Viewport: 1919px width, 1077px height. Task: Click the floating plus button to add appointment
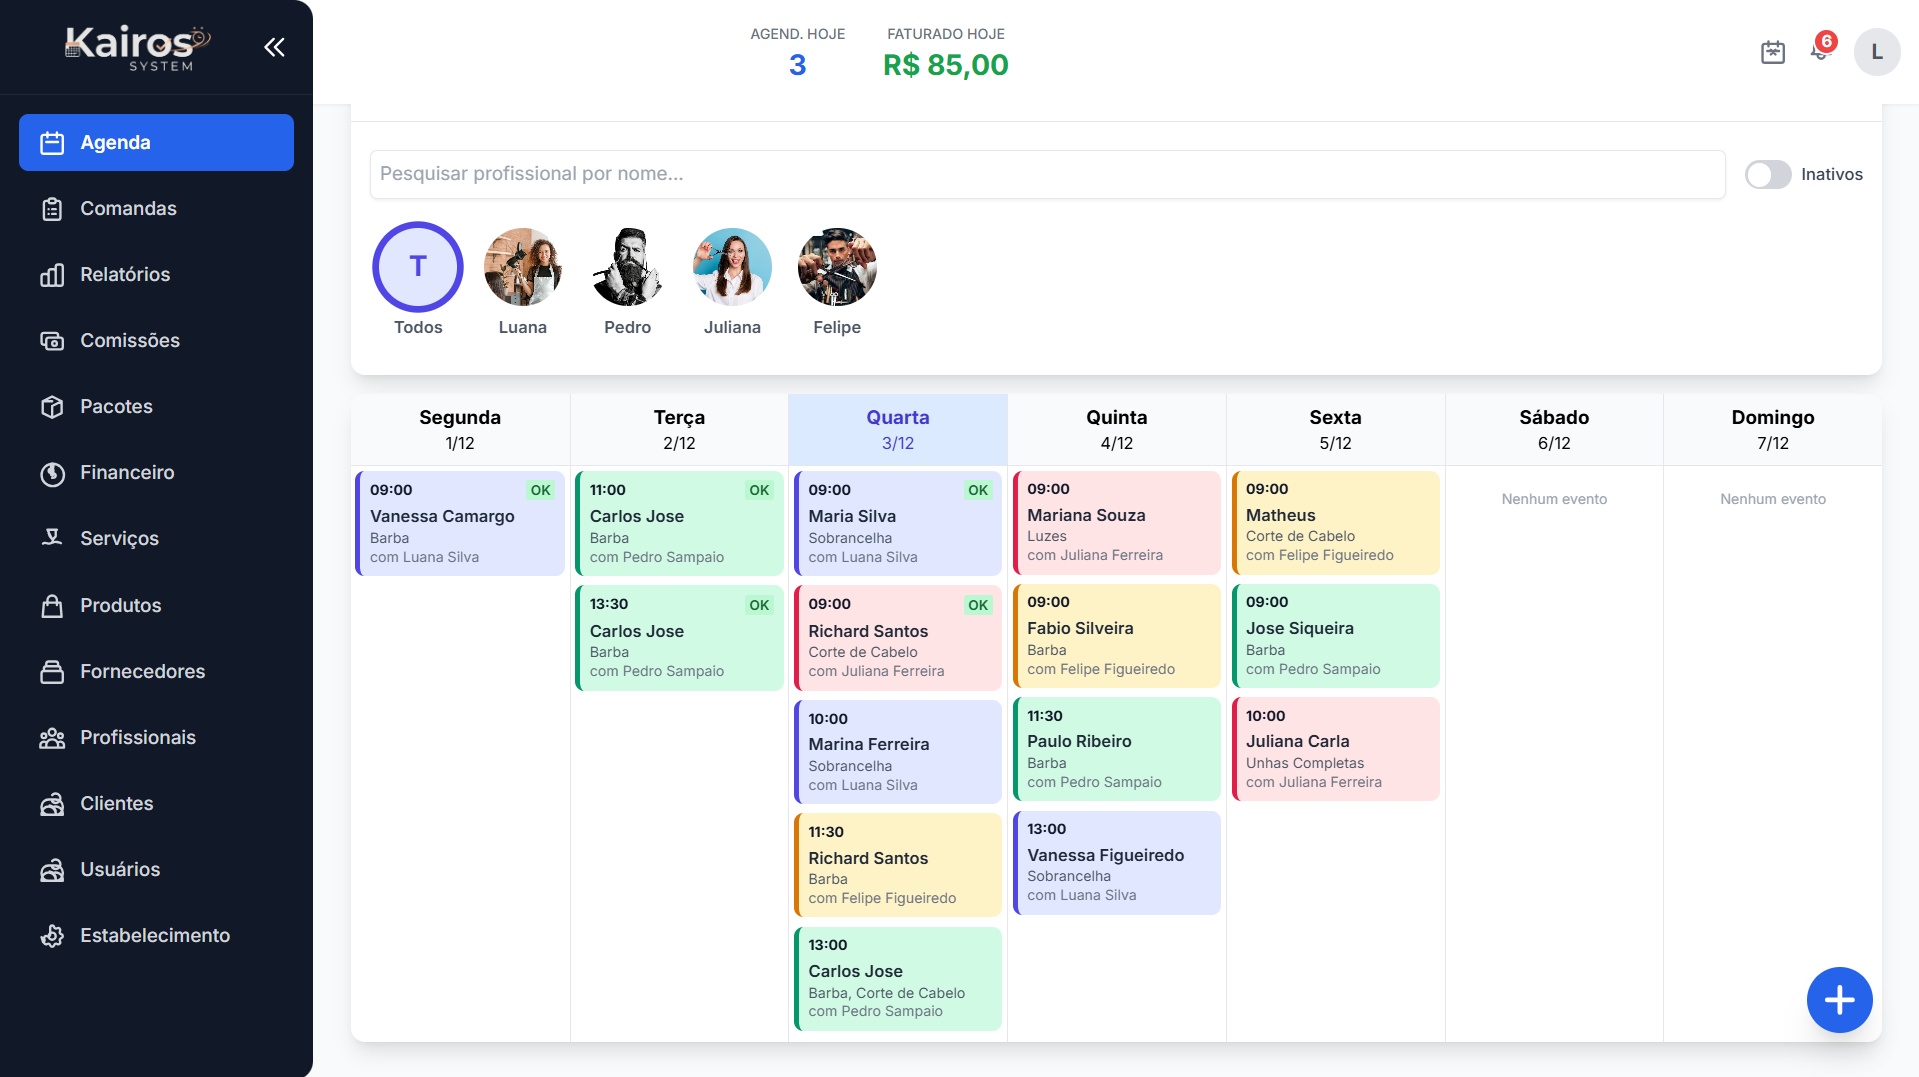(x=1839, y=999)
